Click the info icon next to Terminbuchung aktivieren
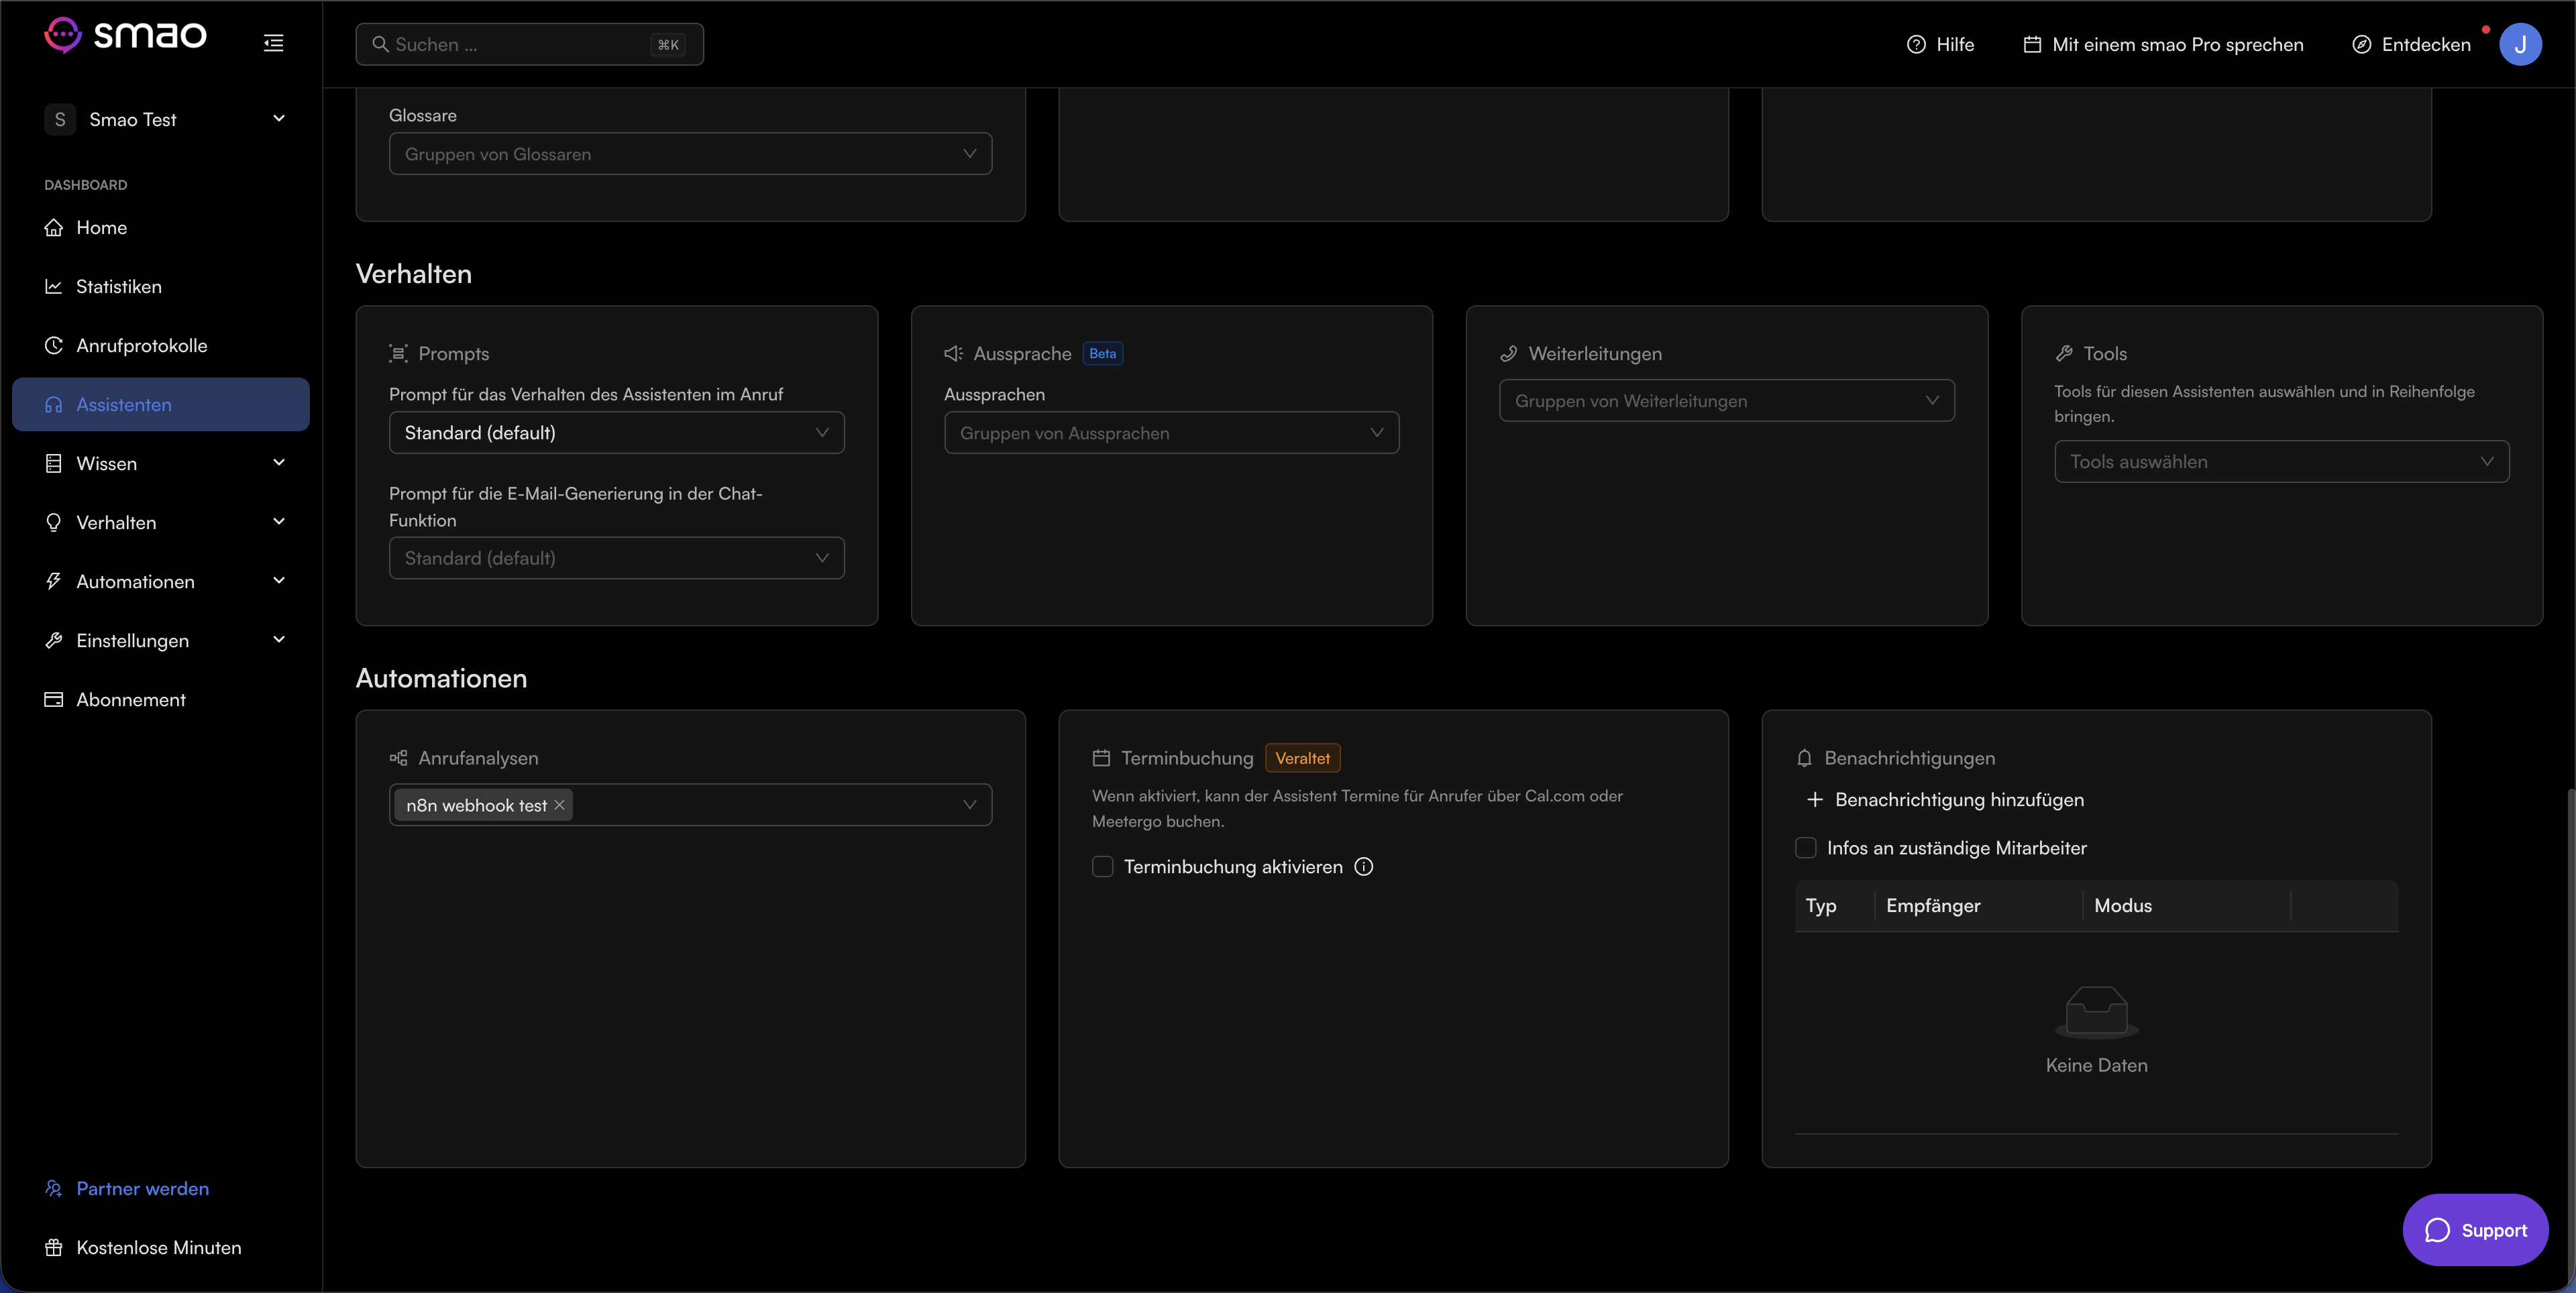The height and width of the screenshot is (1293, 2576). point(1364,866)
